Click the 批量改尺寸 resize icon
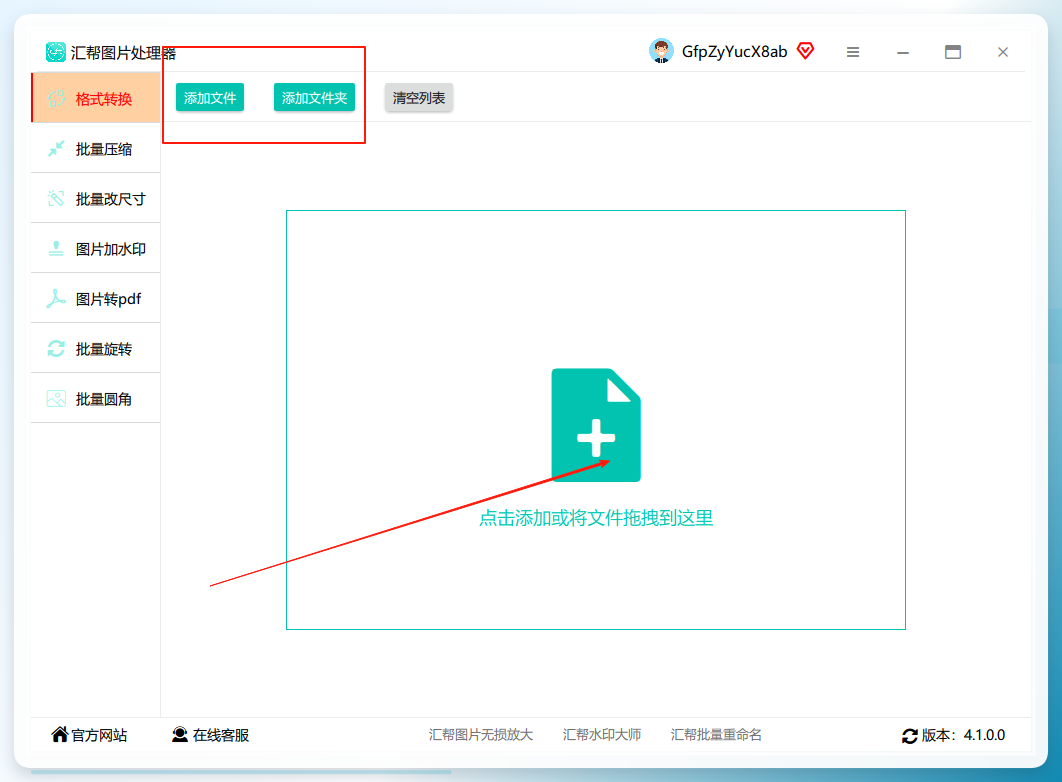Viewport: 1062px width, 782px height. click(56, 198)
